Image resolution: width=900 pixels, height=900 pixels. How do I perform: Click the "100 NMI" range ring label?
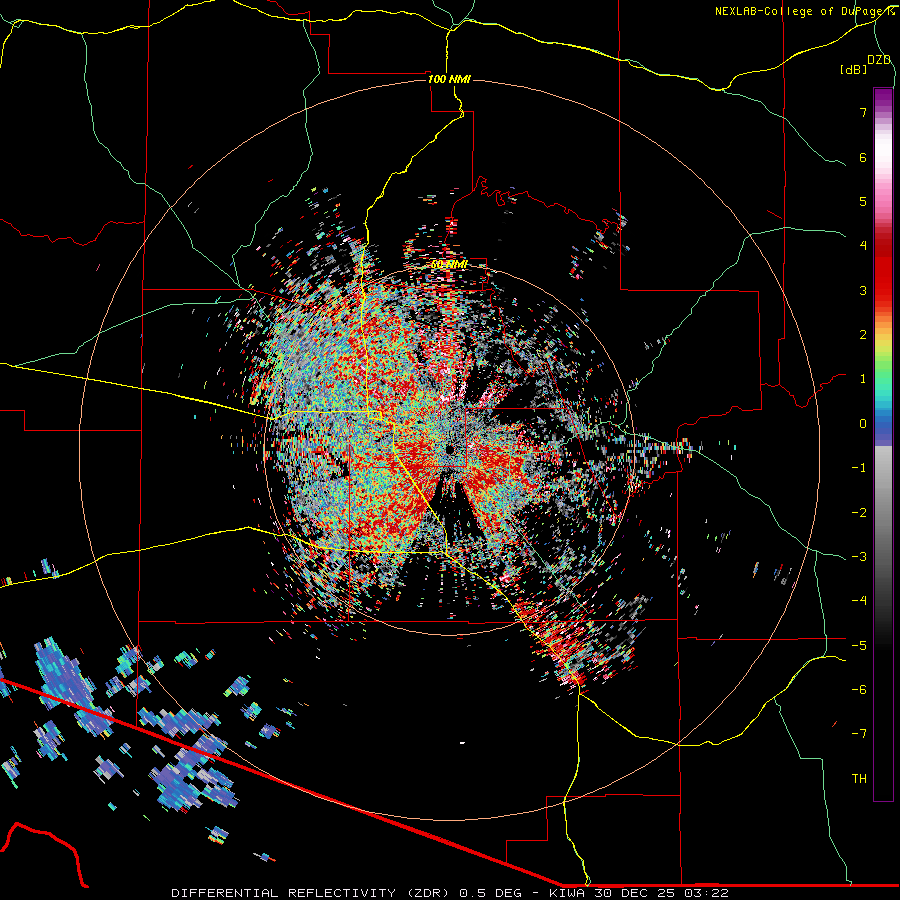coord(449,79)
